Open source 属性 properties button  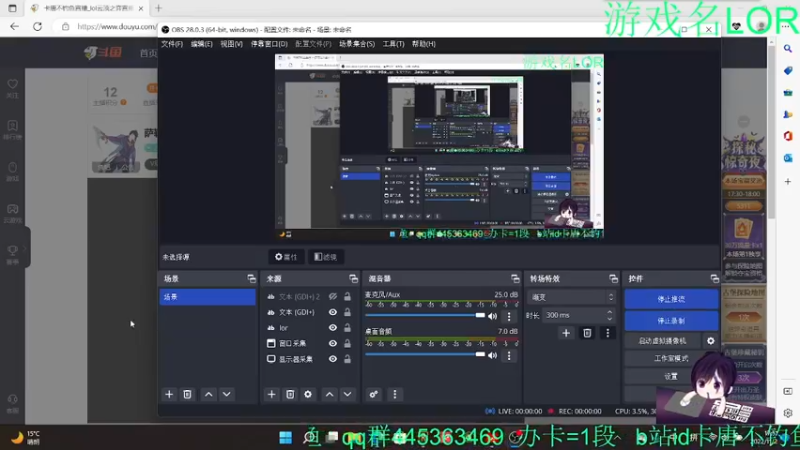[286, 257]
